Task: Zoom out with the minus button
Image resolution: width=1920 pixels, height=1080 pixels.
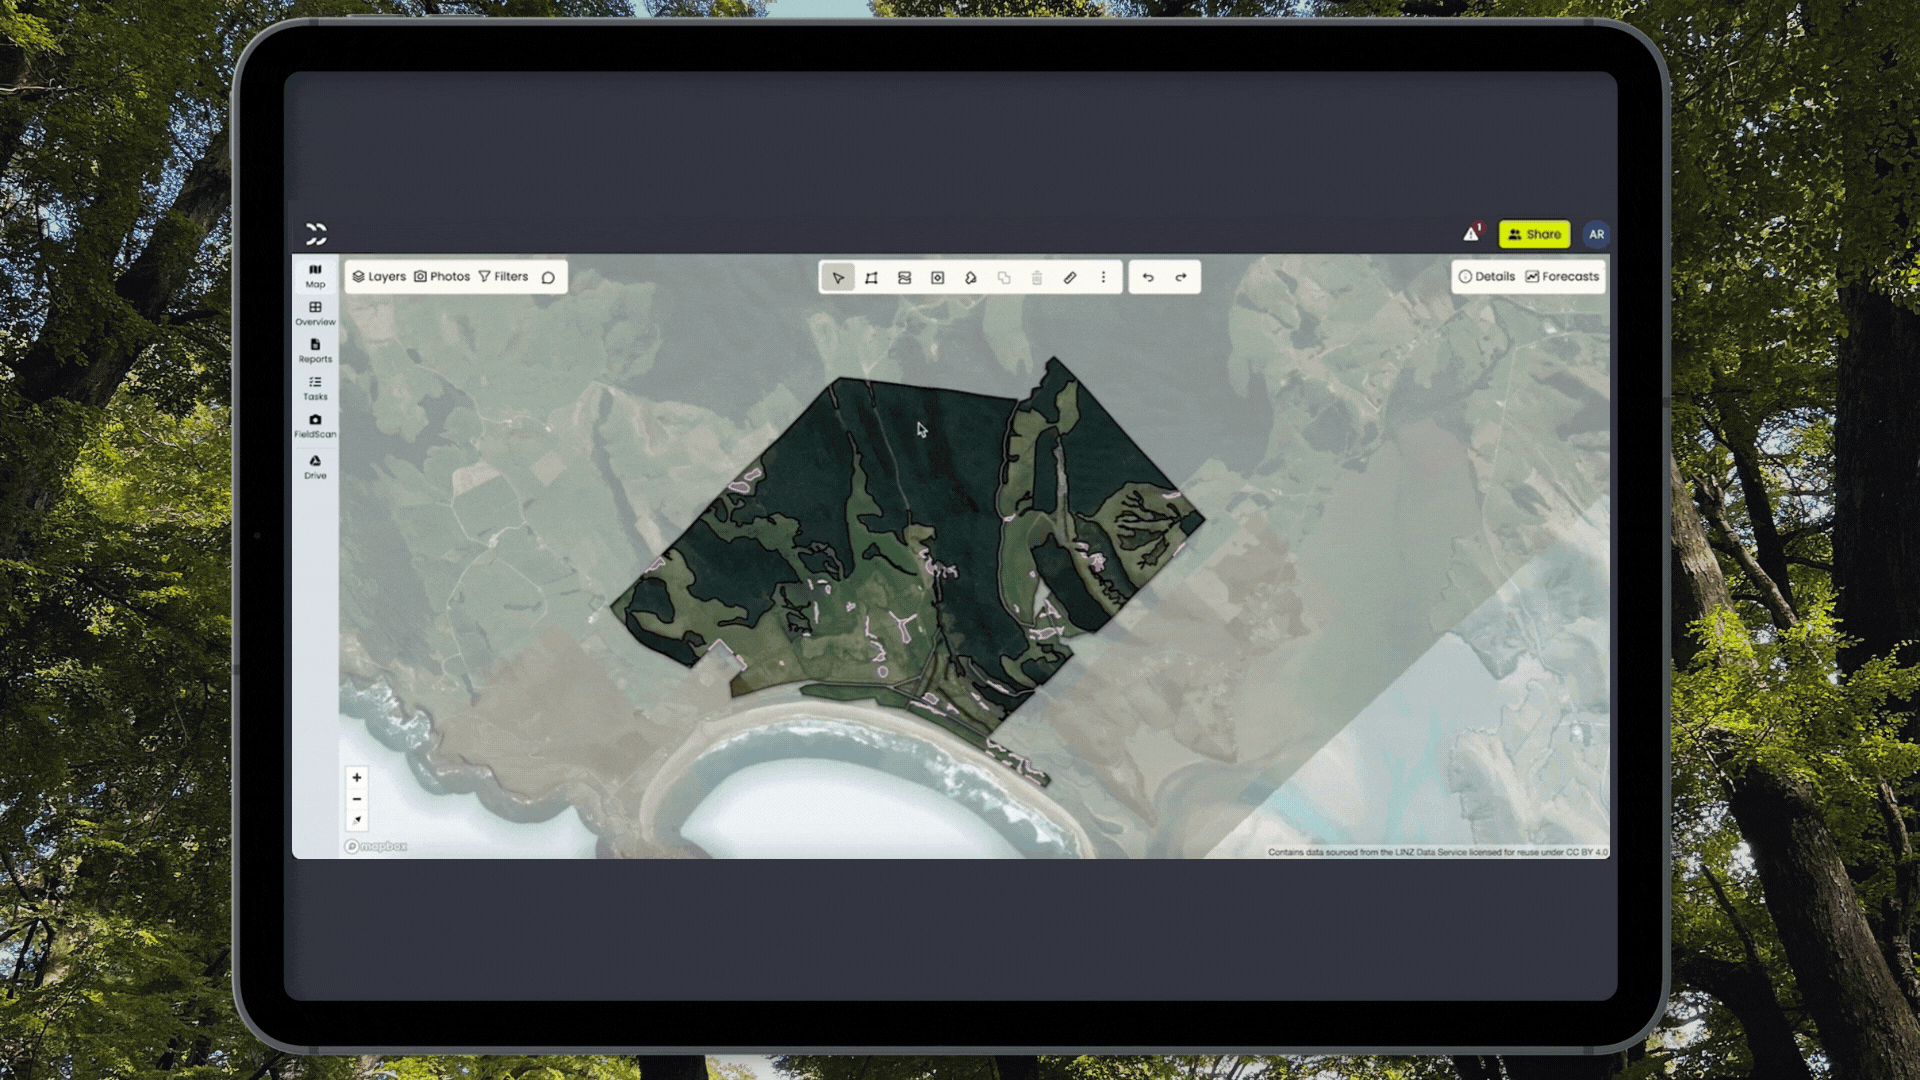Action: coord(357,799)
